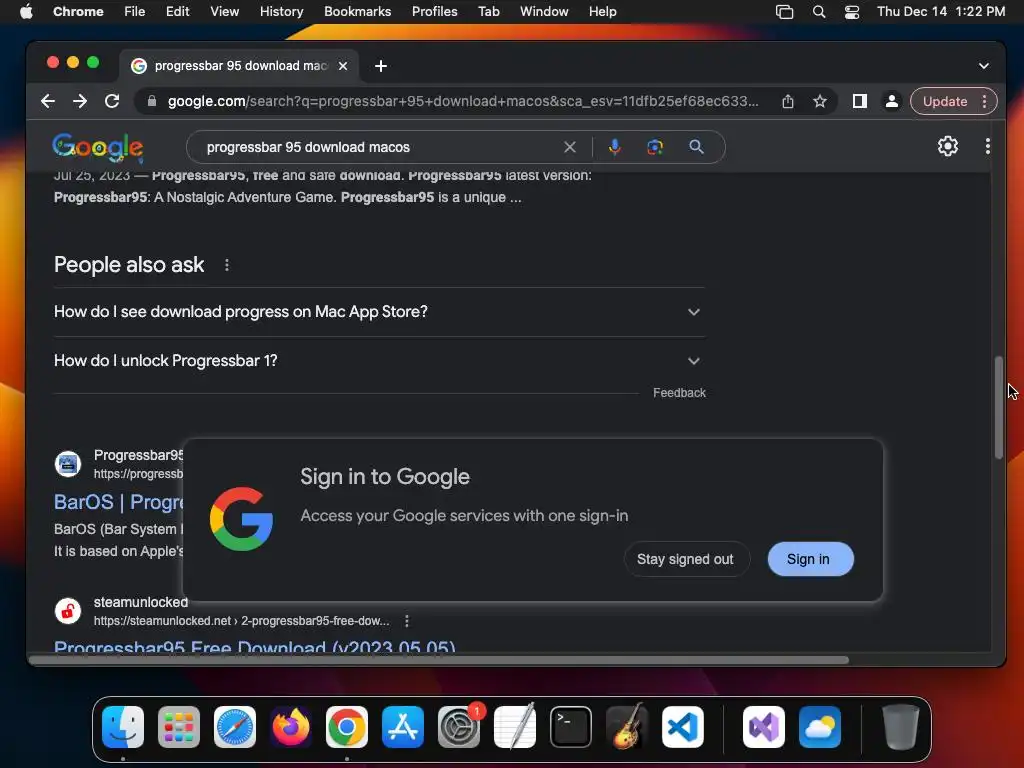Screen dimensions: 1024x768
Task: Open a new tab with plus button
Action: [381, 66]
